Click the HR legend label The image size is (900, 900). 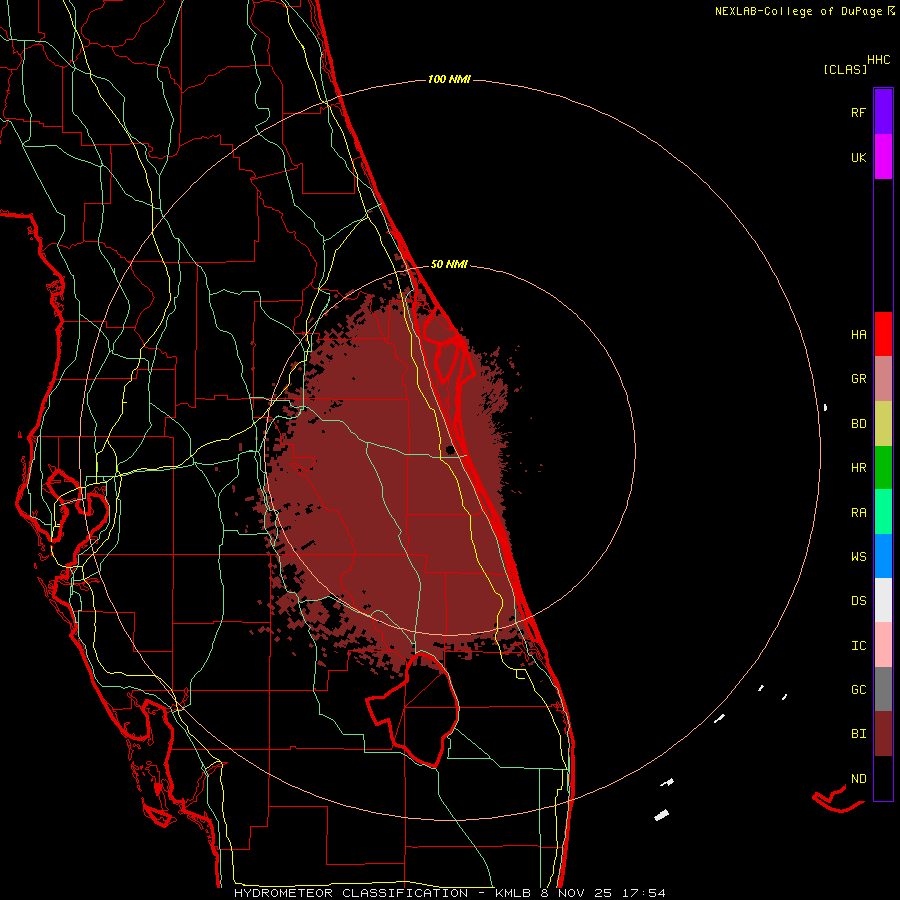(858, 468)
